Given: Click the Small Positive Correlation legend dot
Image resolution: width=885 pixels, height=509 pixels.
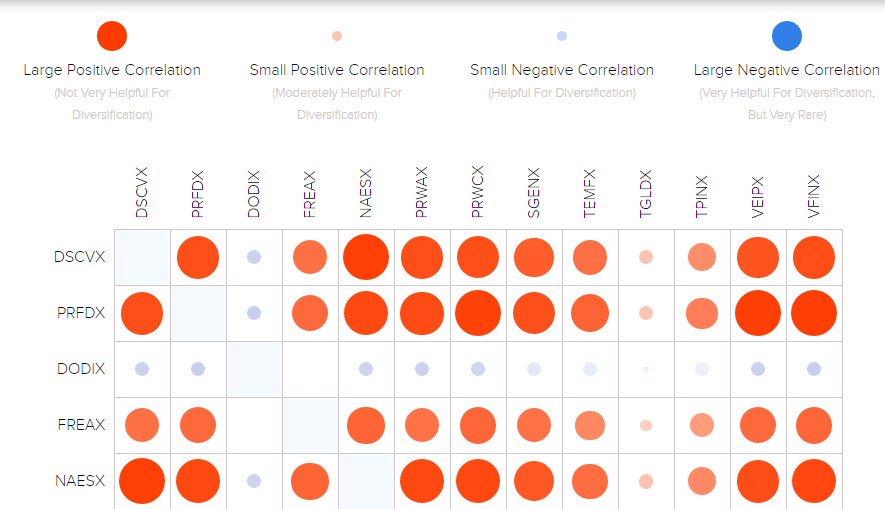Looking at the screenshot, I should (x=337, y=36).
